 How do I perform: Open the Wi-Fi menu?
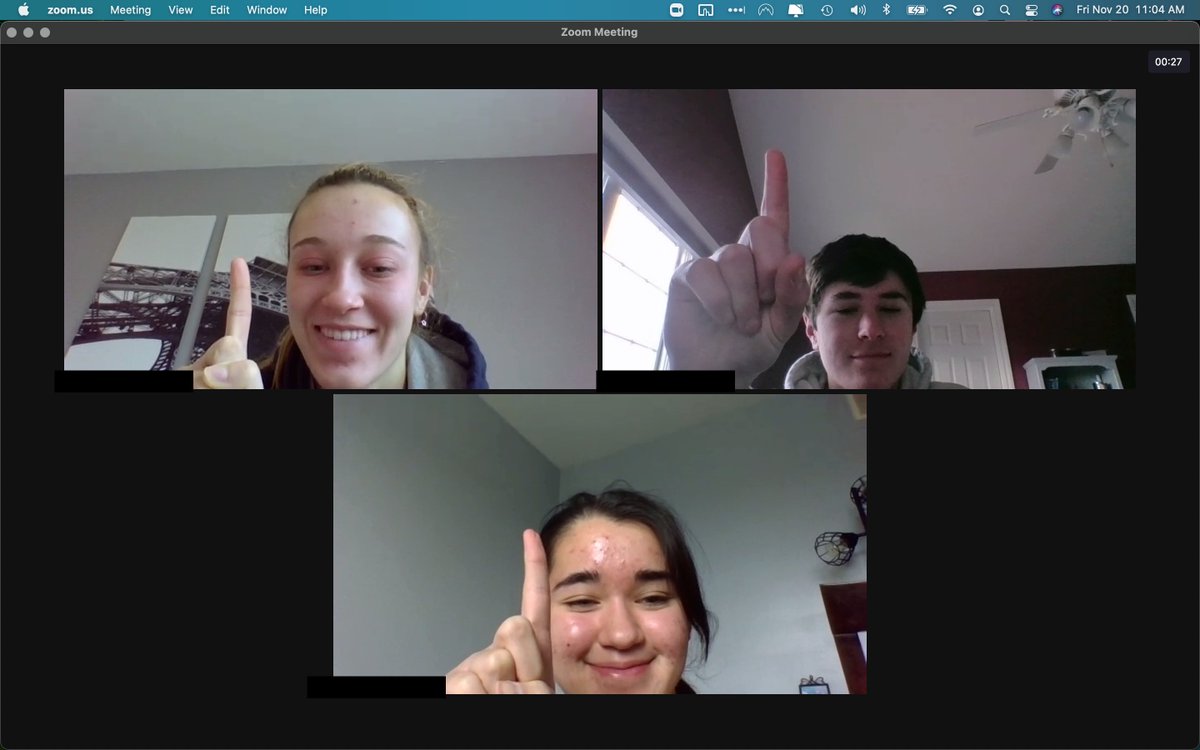coord(950,10)
